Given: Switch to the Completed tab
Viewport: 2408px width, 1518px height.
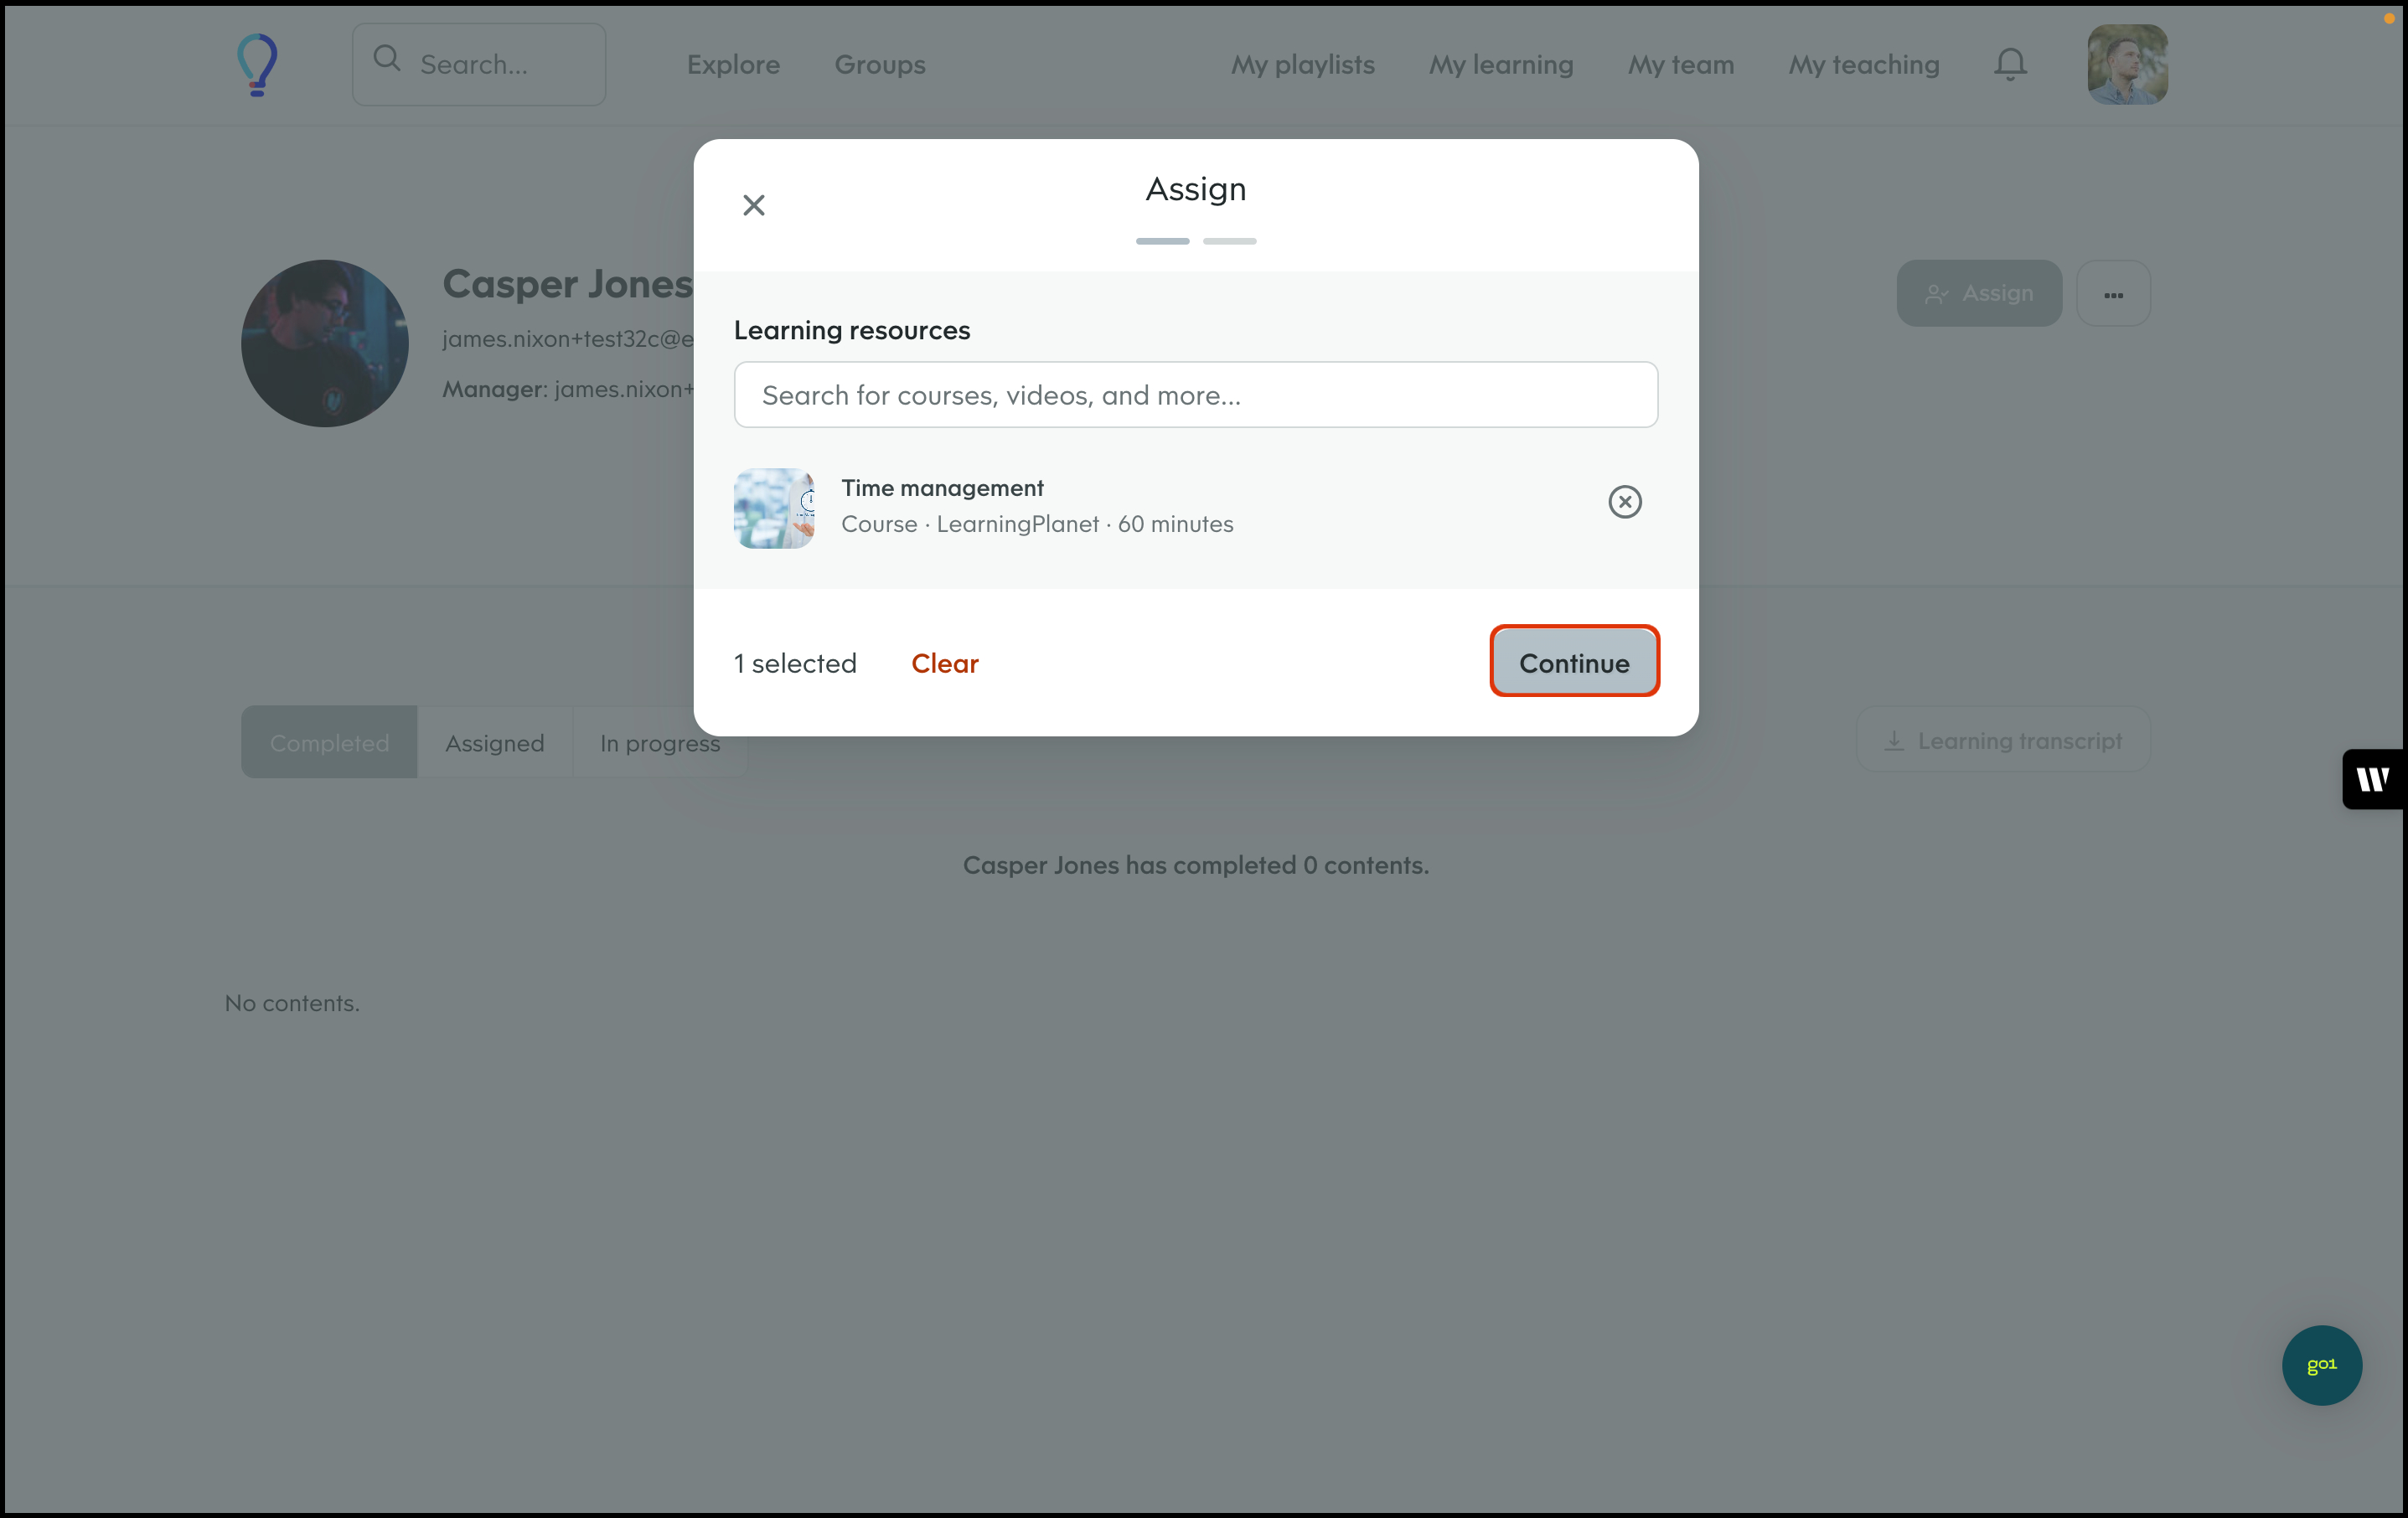Looking at the screenshot, I should pos(329,742).
